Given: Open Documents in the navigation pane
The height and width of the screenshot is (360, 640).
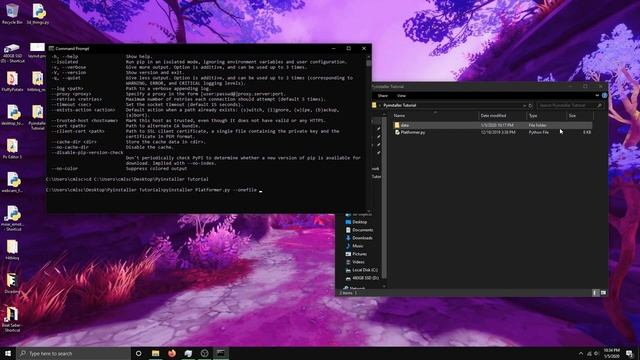Looking at the screenshot, I should coord(359,230).
